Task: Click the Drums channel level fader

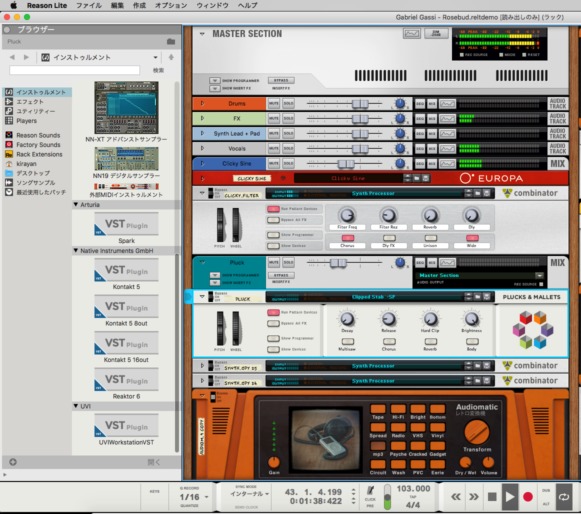Action: click(360, 104)
